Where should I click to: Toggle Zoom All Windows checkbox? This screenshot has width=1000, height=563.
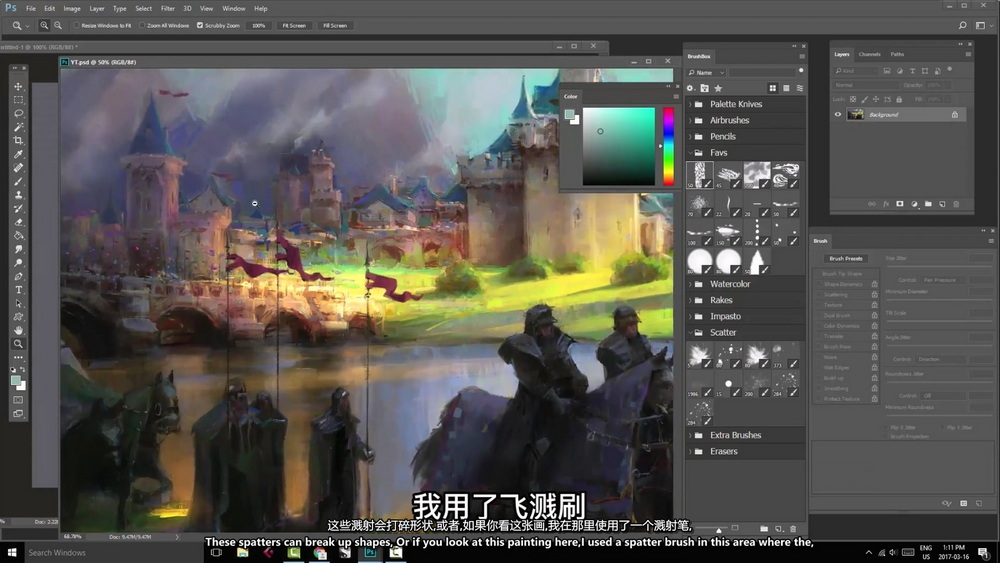tap(142, 26)
